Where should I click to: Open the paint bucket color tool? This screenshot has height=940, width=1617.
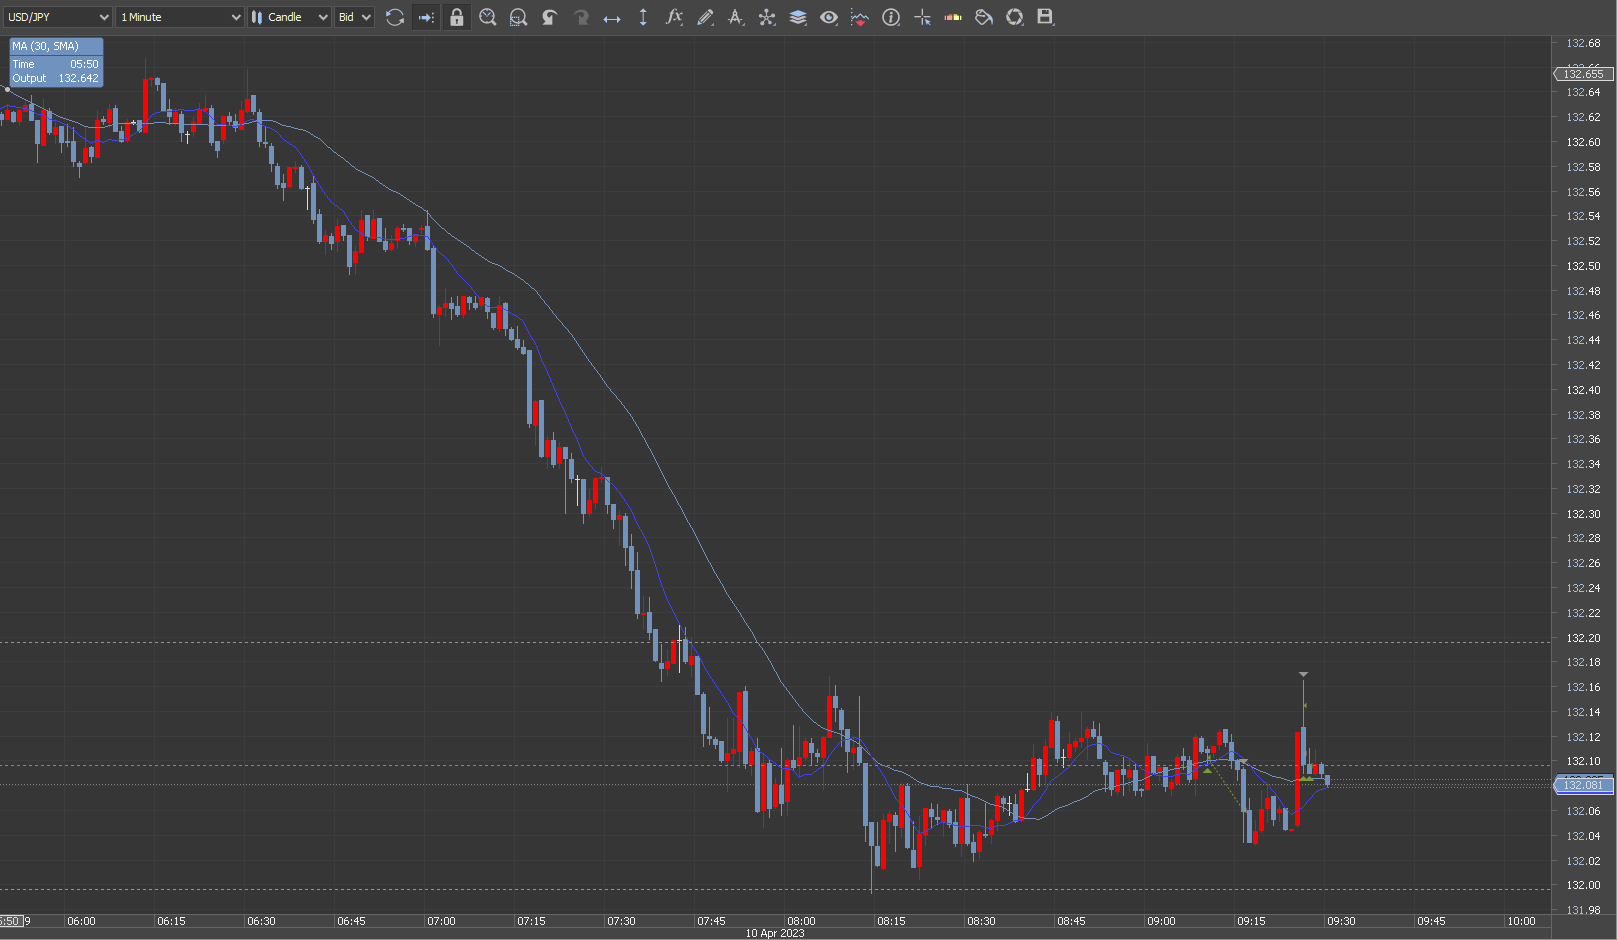coord(984,17)
